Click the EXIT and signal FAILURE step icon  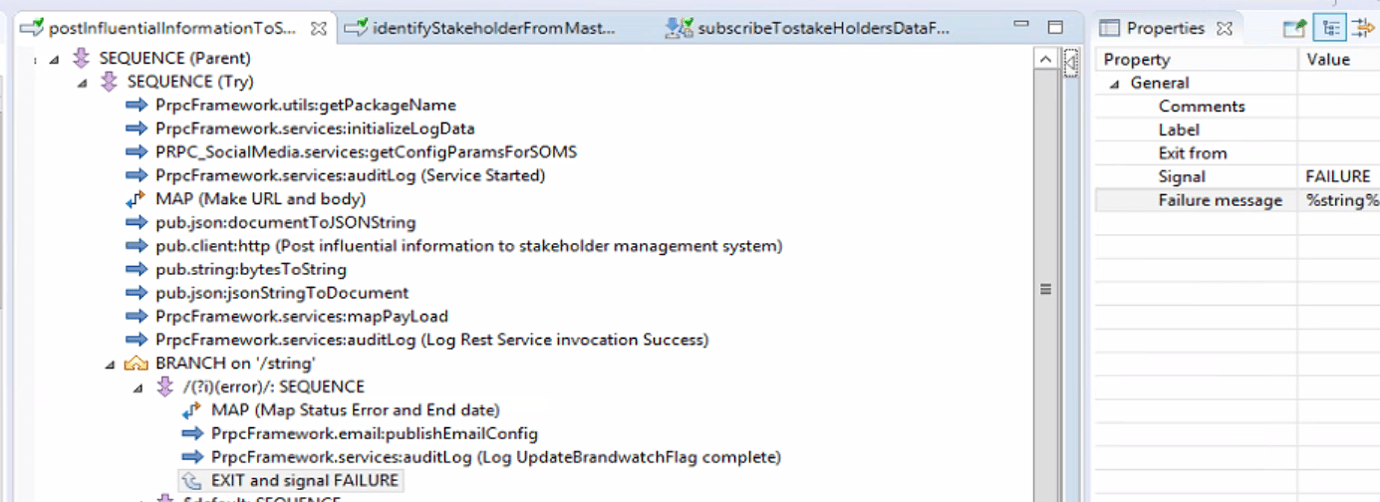pyautogui.click(x=192, y=481)
